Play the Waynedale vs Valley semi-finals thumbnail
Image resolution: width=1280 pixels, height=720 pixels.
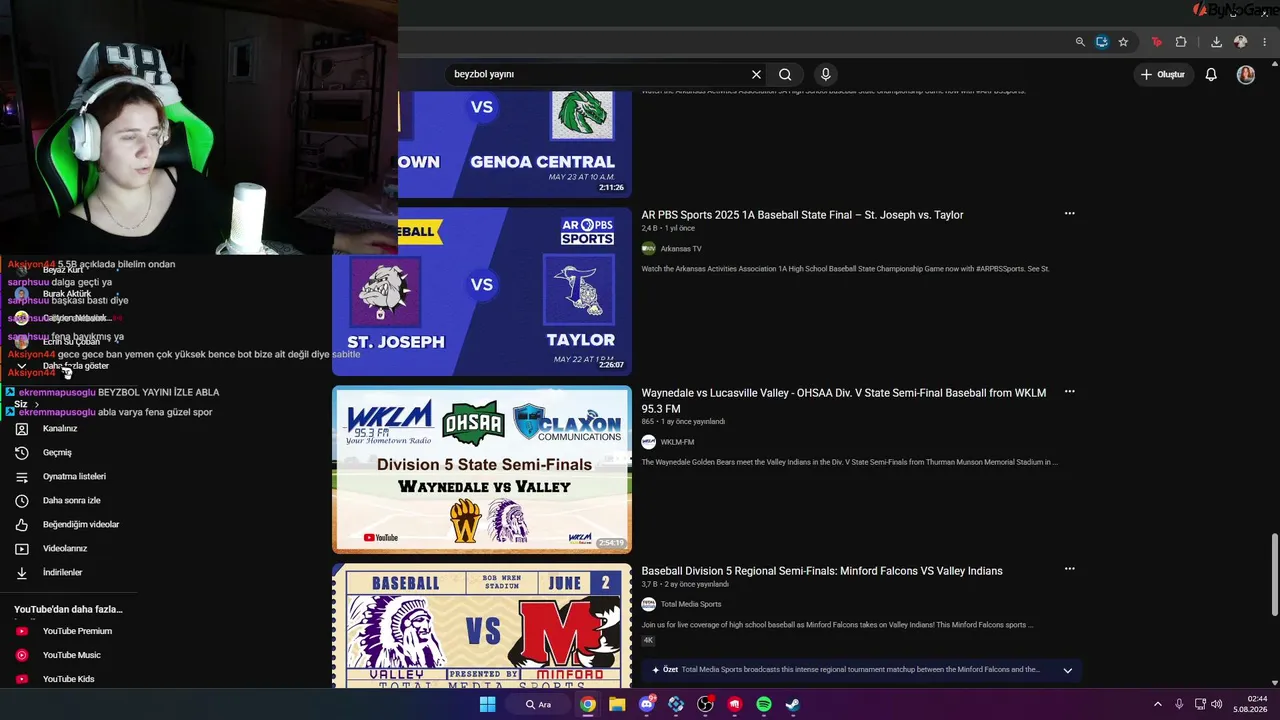tap(482, 469)
